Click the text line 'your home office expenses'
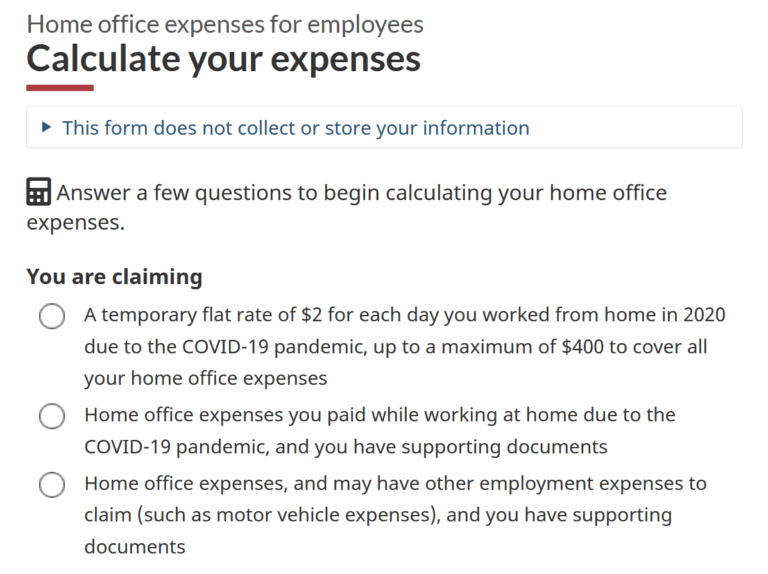 (x=206, y=379)
